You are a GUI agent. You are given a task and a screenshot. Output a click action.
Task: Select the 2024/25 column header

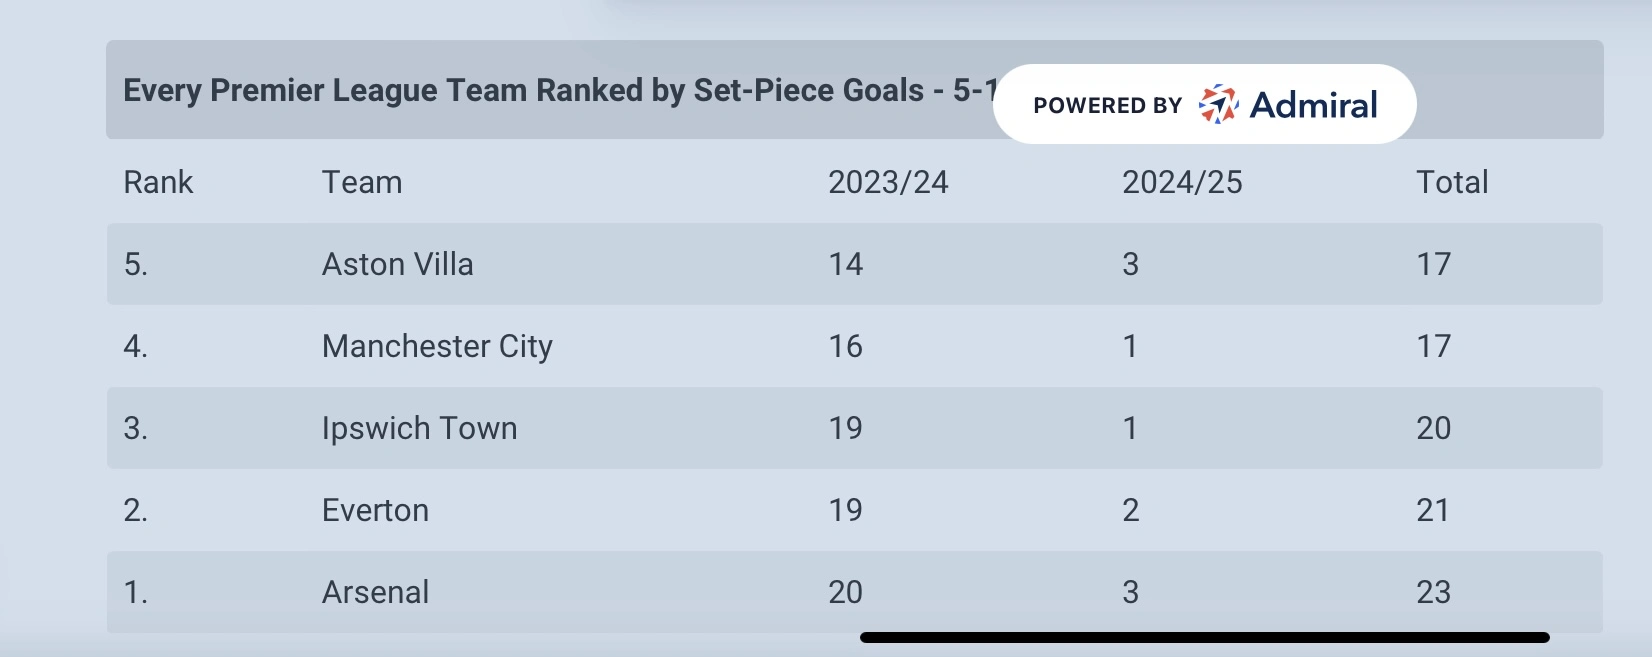pyautogui.click(x=1182, y=183)
